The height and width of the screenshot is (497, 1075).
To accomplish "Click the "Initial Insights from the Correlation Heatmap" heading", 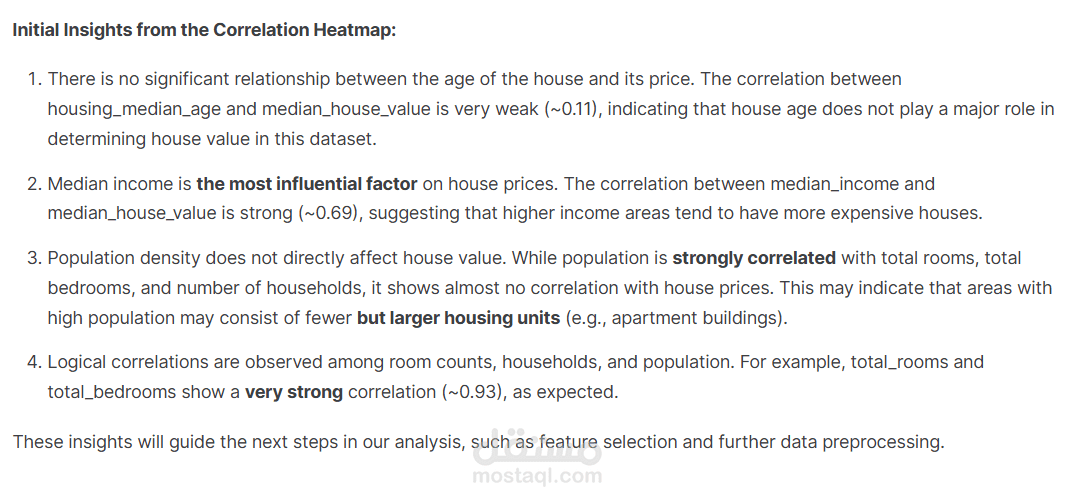I will tap(205, 30).
